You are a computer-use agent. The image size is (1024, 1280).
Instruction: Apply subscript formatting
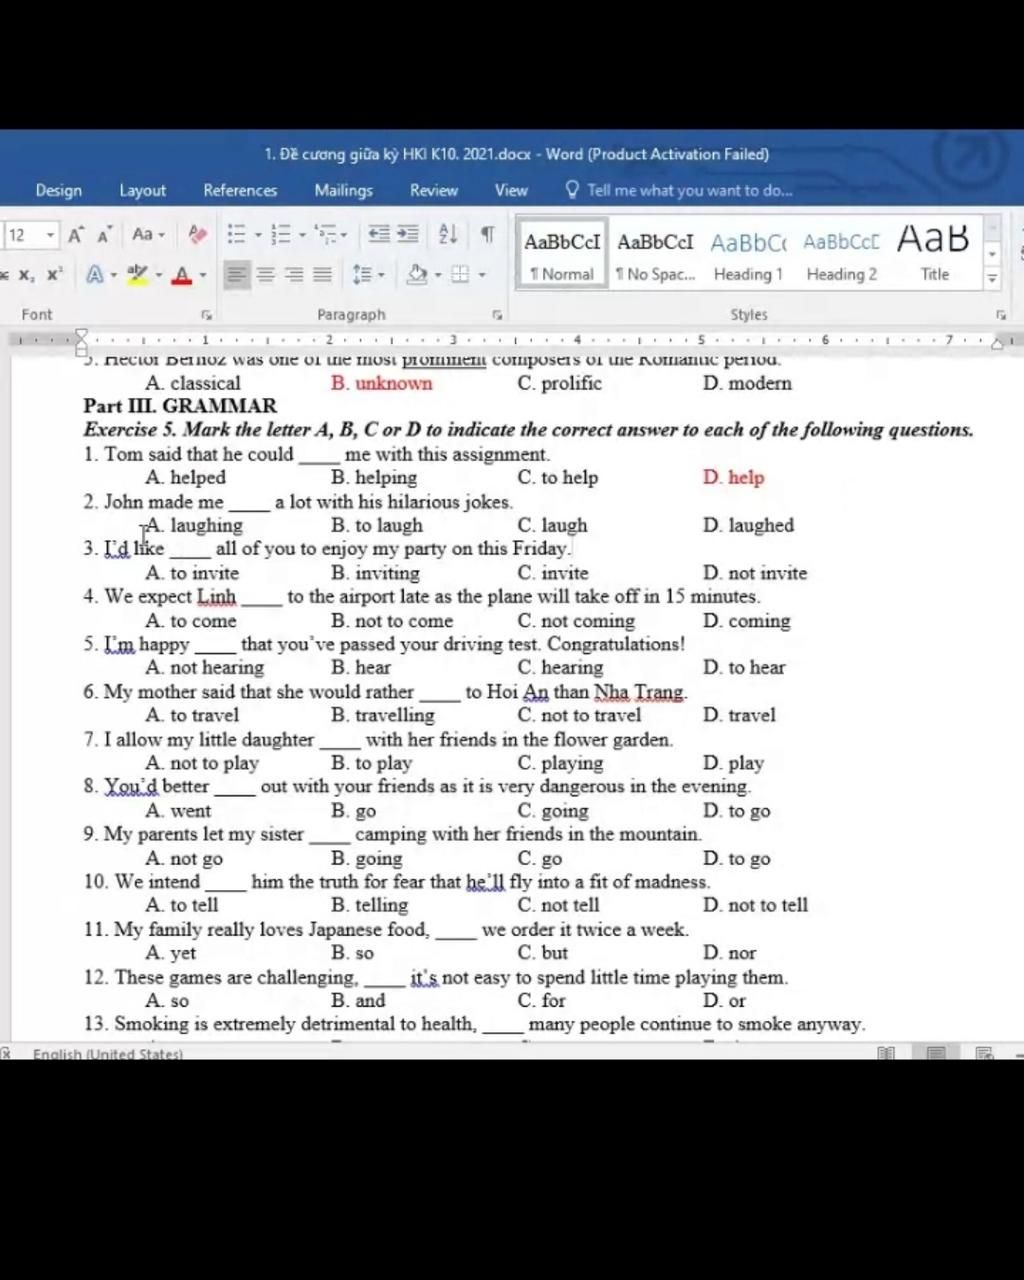tap(25, 275)
